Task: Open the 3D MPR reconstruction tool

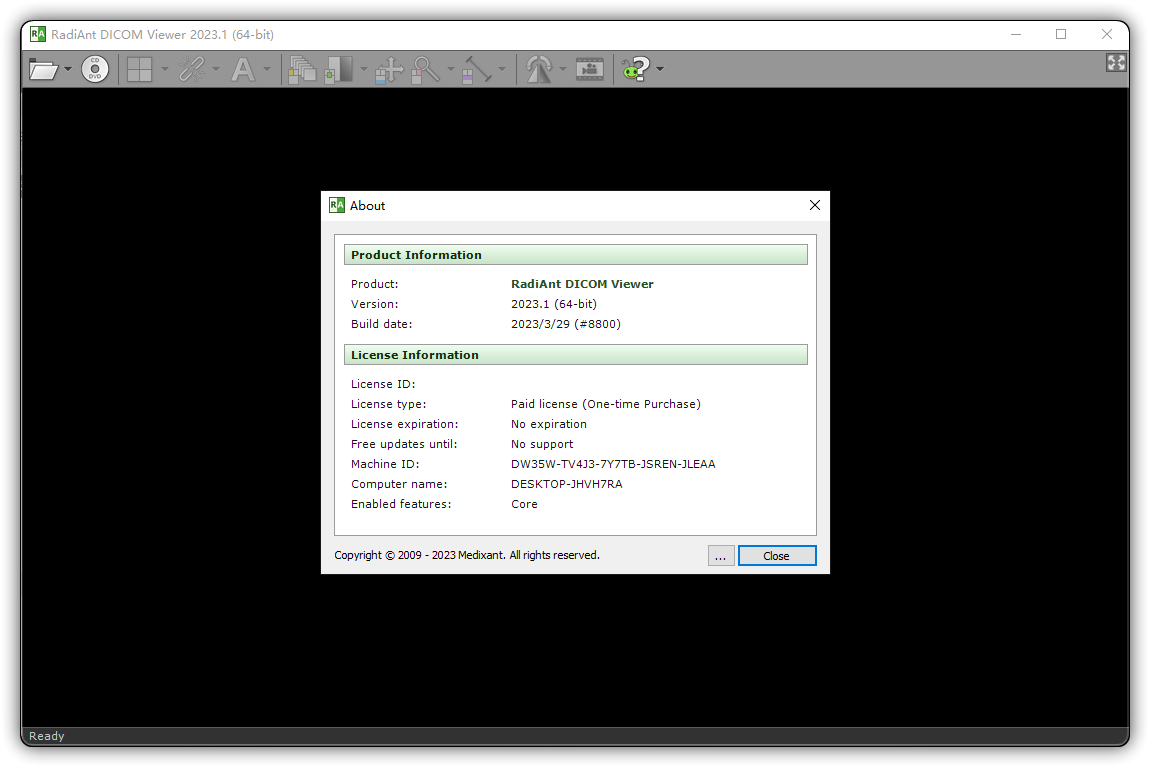Action: 539,70
